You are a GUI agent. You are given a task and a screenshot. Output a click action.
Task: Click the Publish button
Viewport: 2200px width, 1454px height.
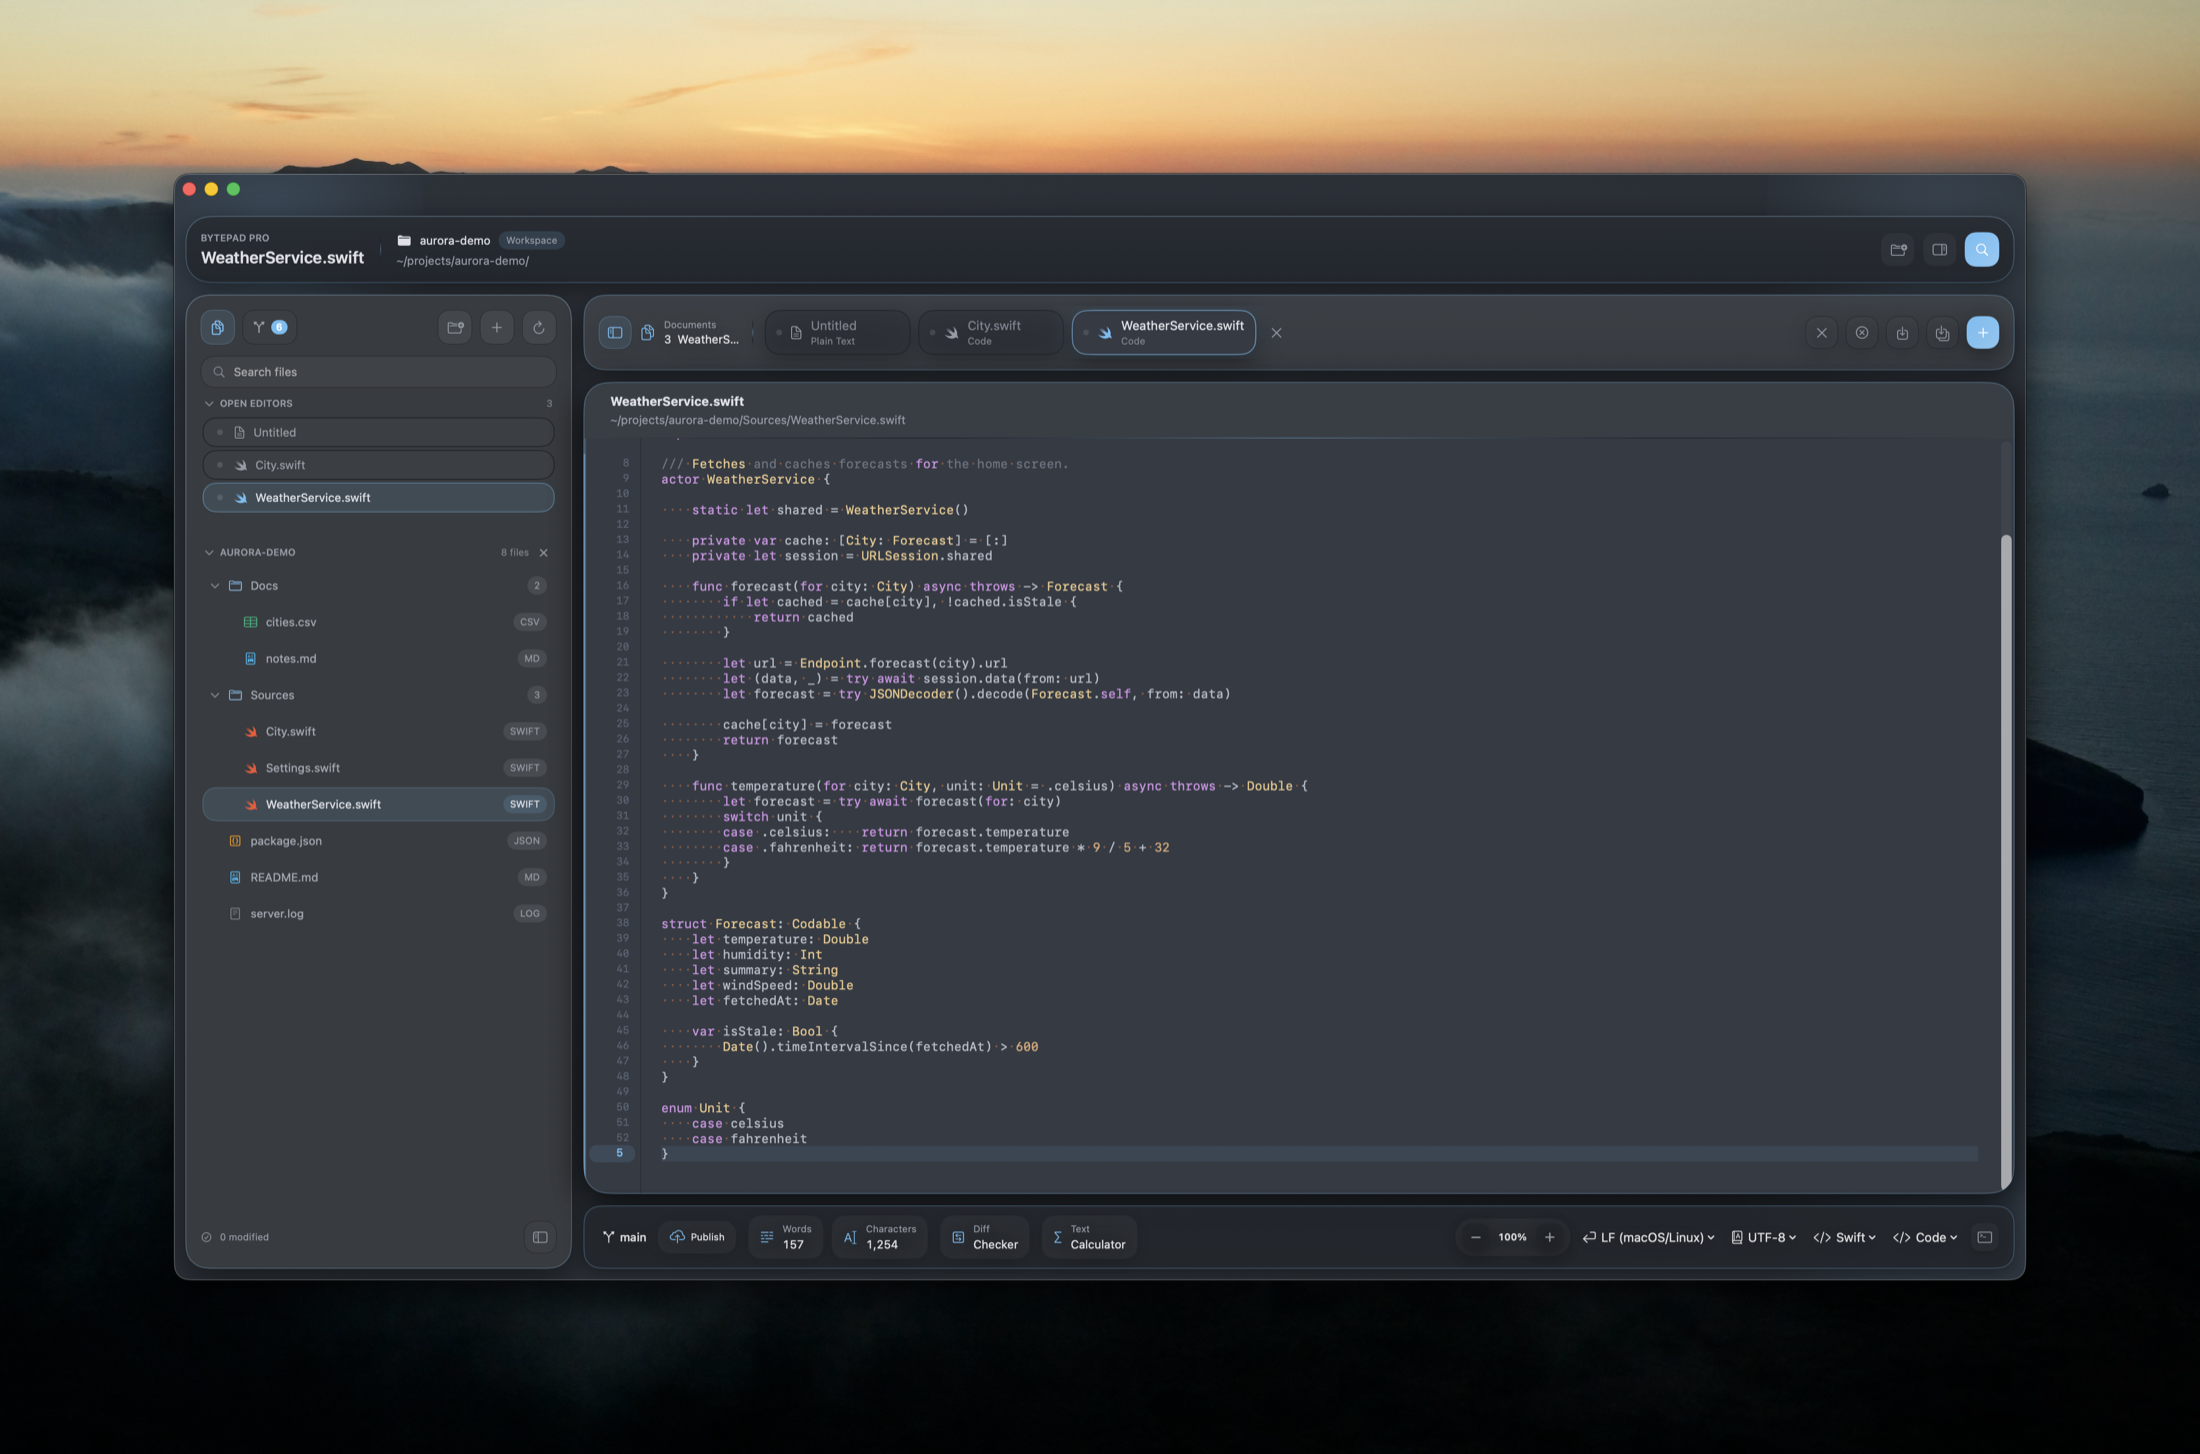coord(697,1237)
